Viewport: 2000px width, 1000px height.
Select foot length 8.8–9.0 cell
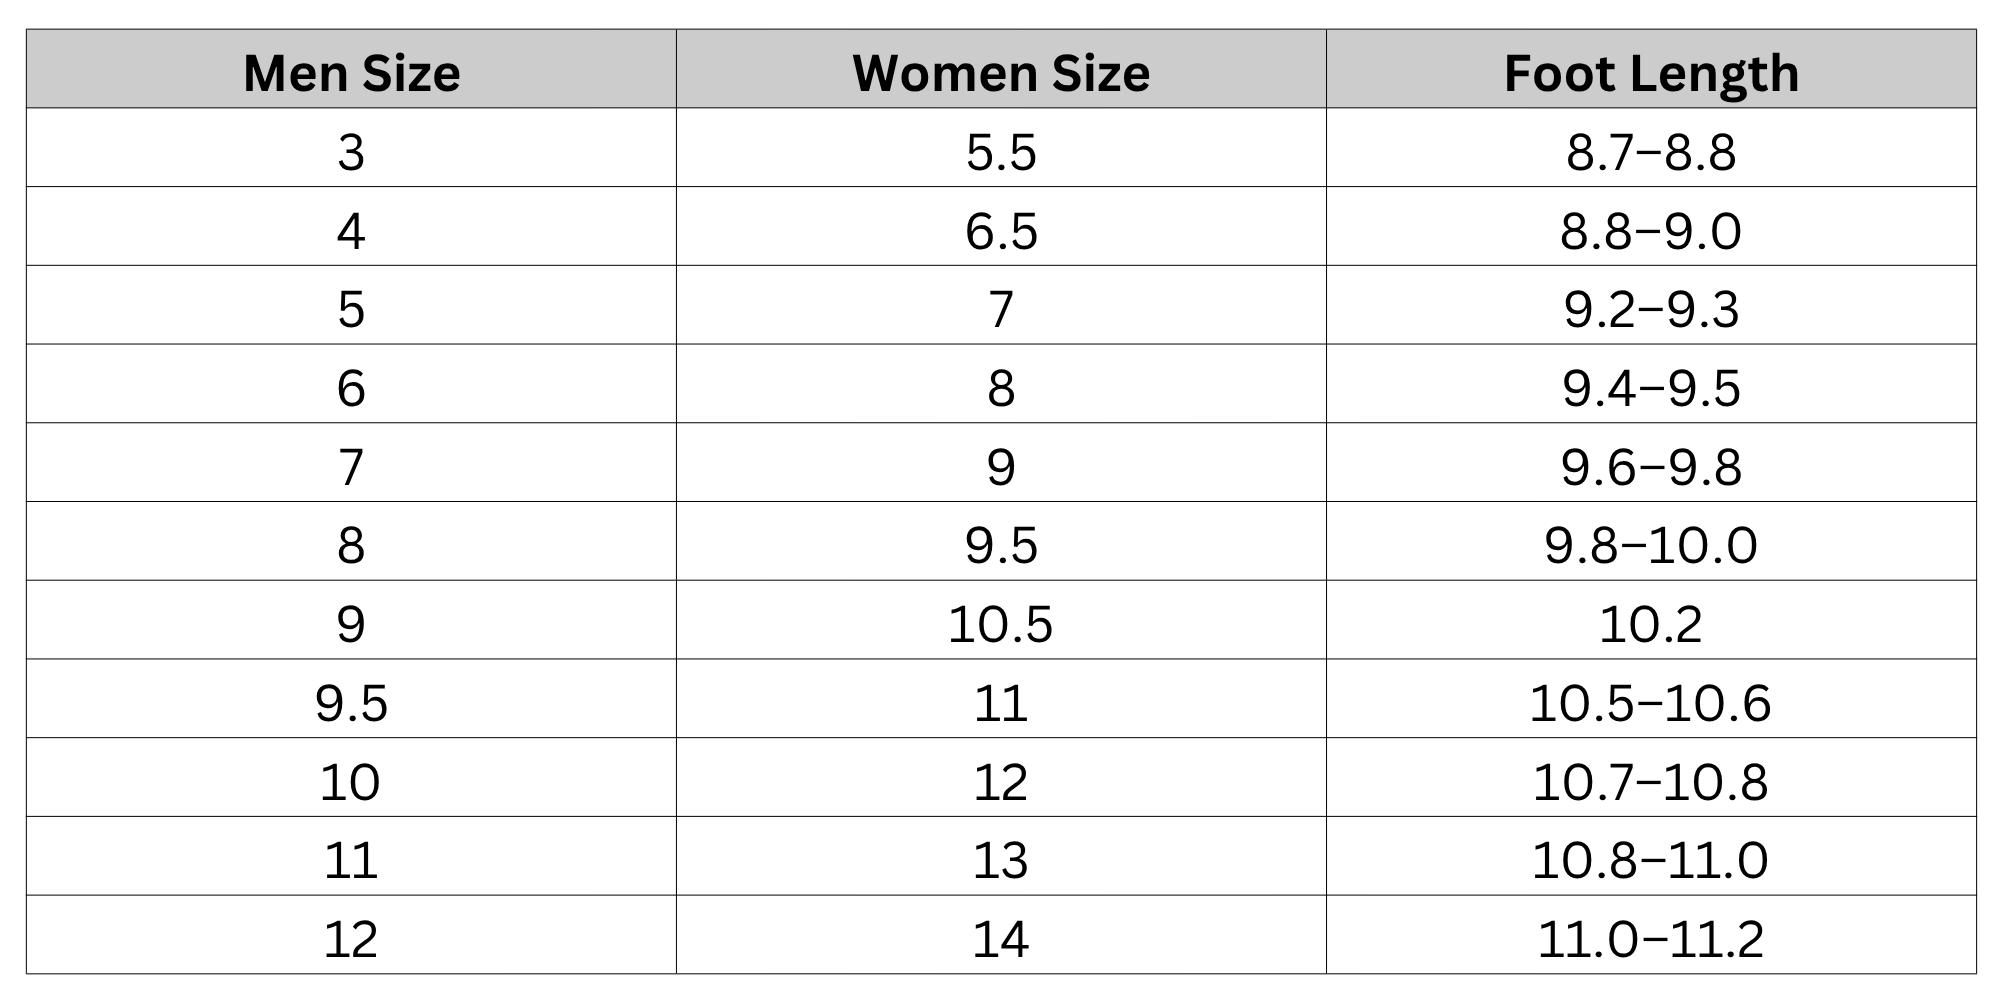tap(1651, 226)
